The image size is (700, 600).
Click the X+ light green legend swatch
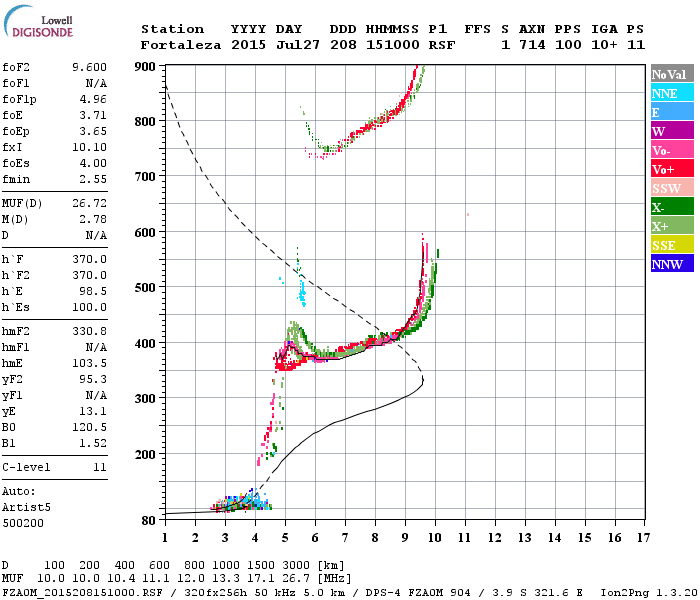pos(672,226)
